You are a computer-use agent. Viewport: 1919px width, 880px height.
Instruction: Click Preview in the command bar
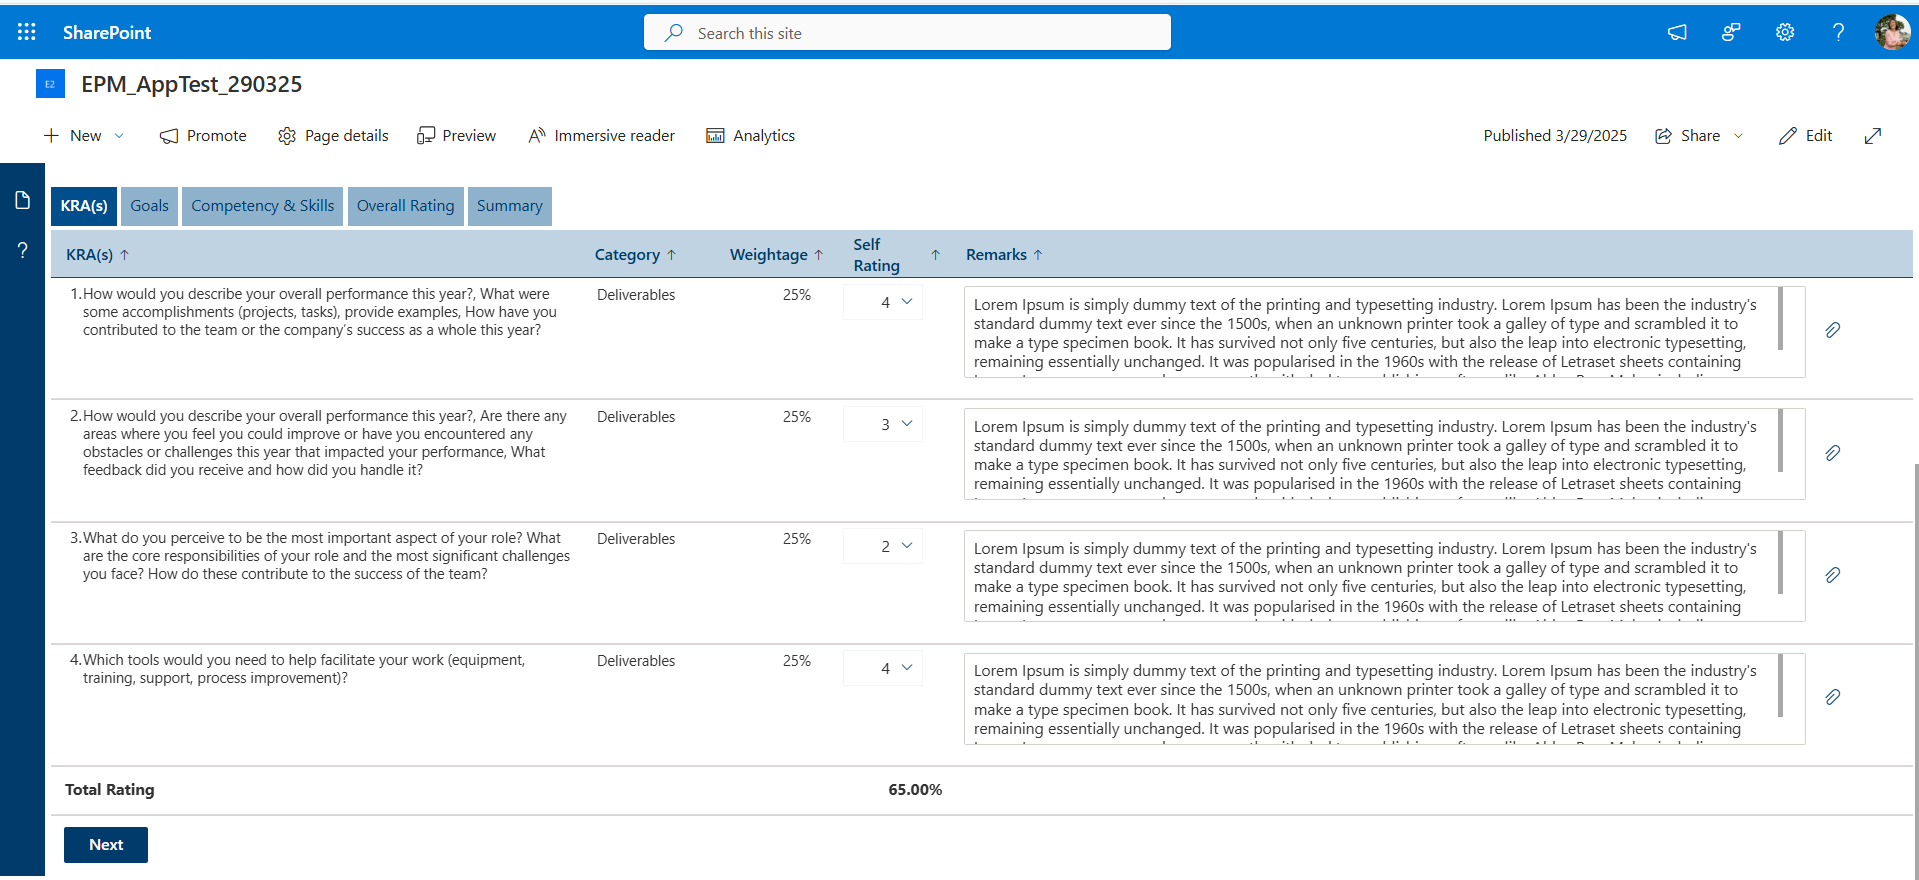(456, 136)
